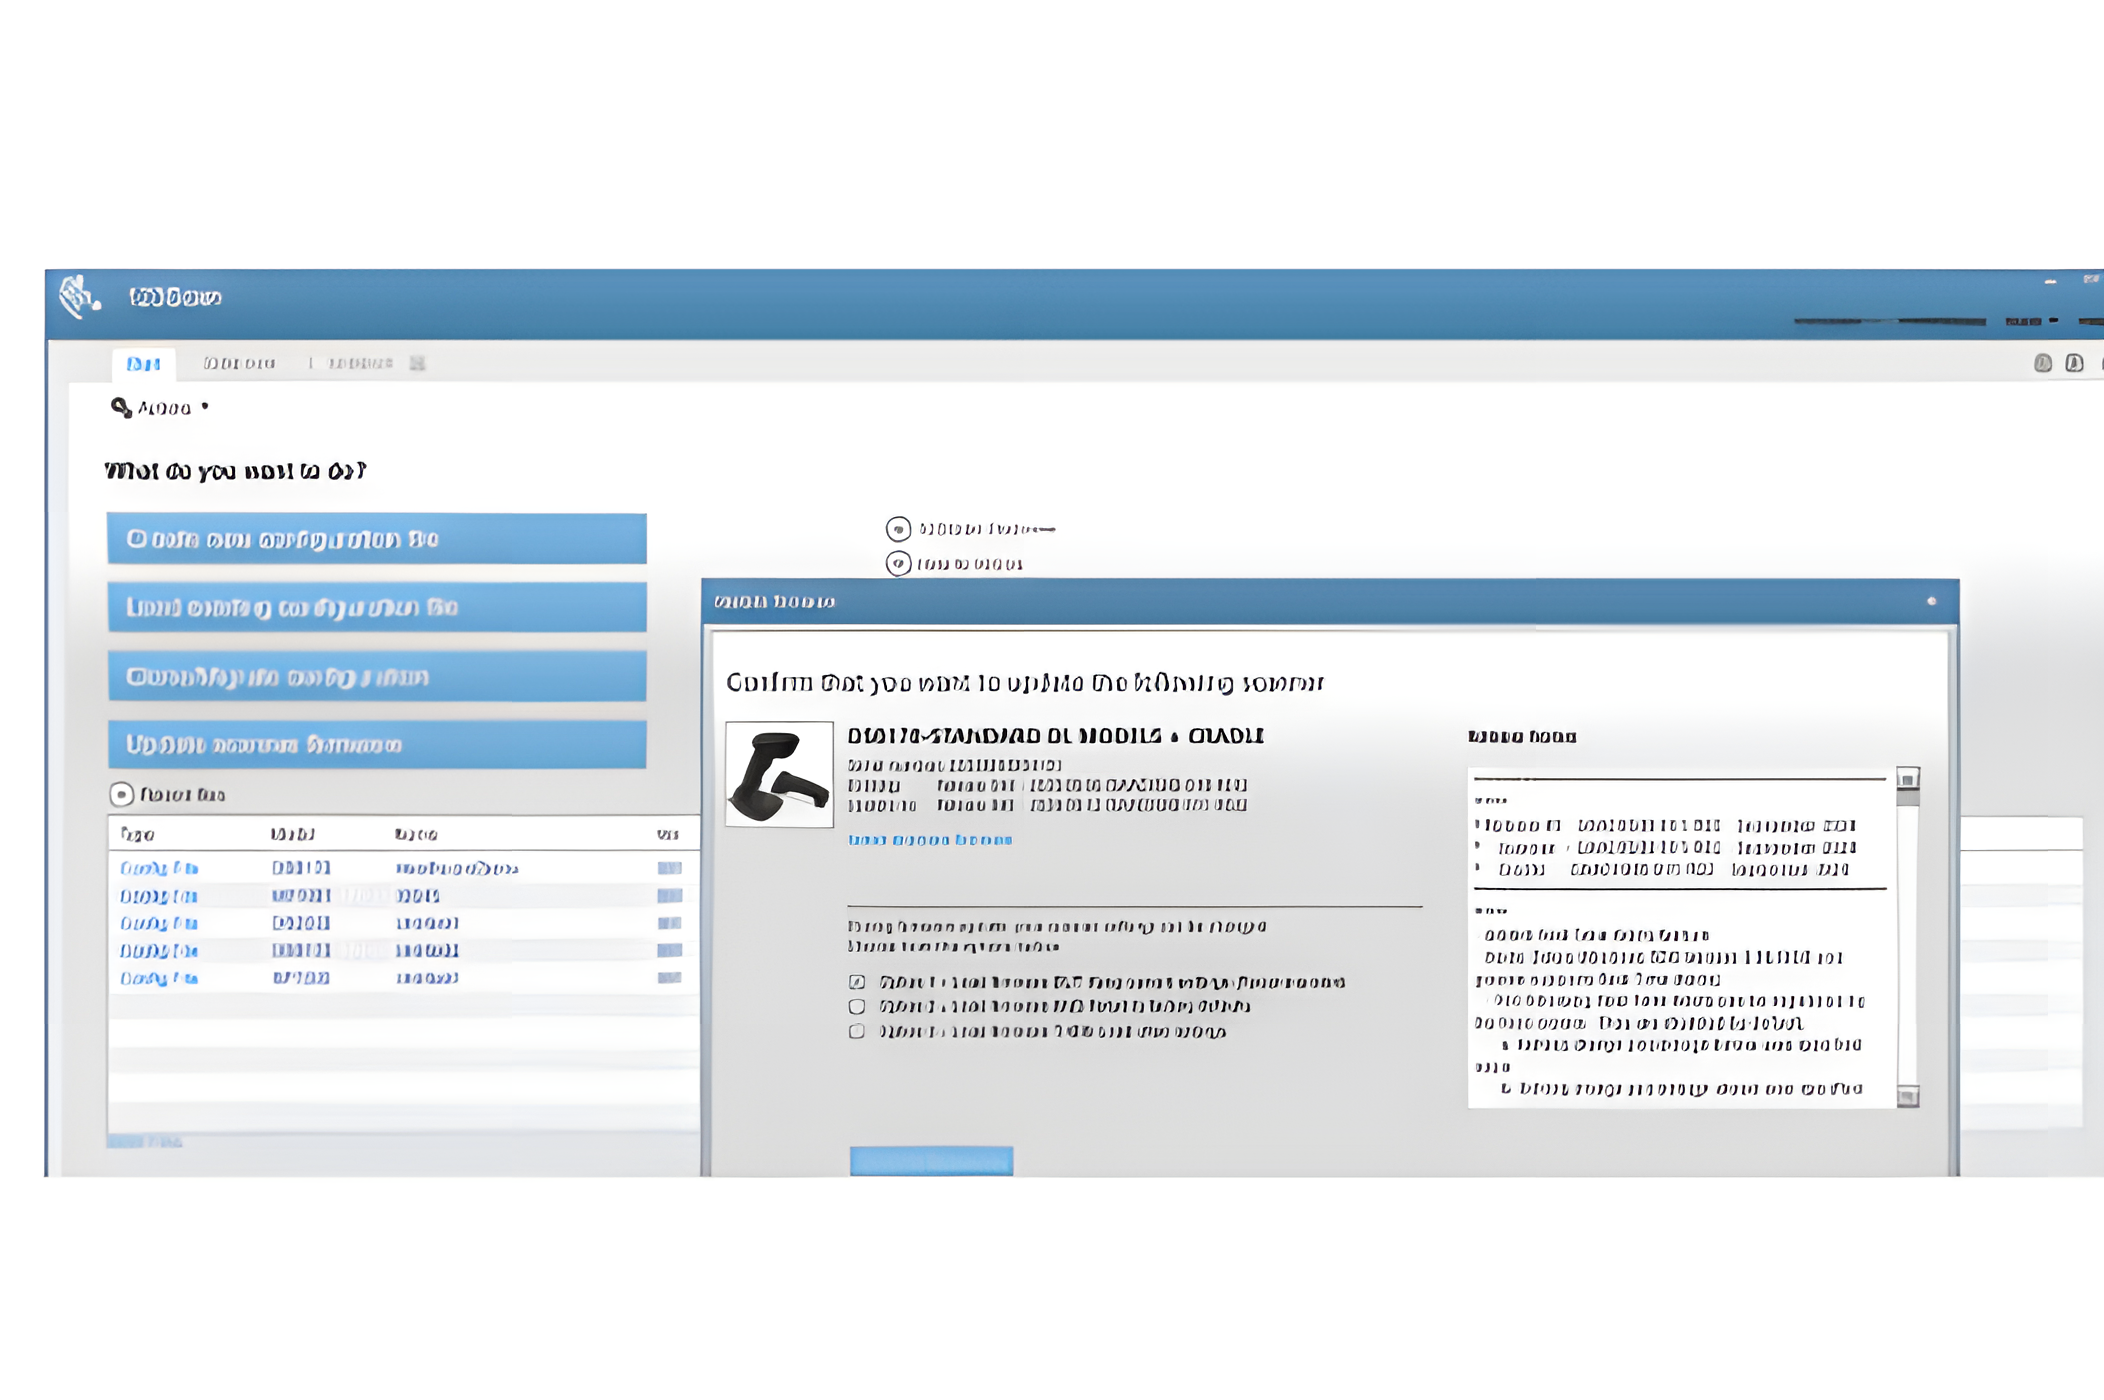2104x1400 pixels.
Task: Click the first help icon at top right
Action: [x=2043, y=363]
